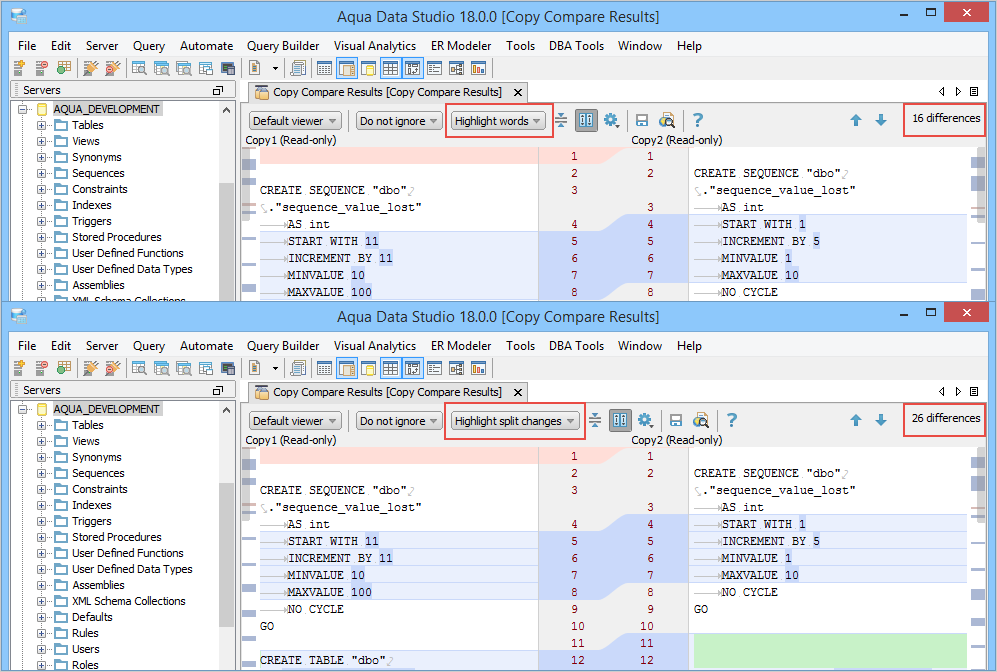Open the Highlight split changes dropdown
This screenshot has width=997, height=672.
(515, 421)
